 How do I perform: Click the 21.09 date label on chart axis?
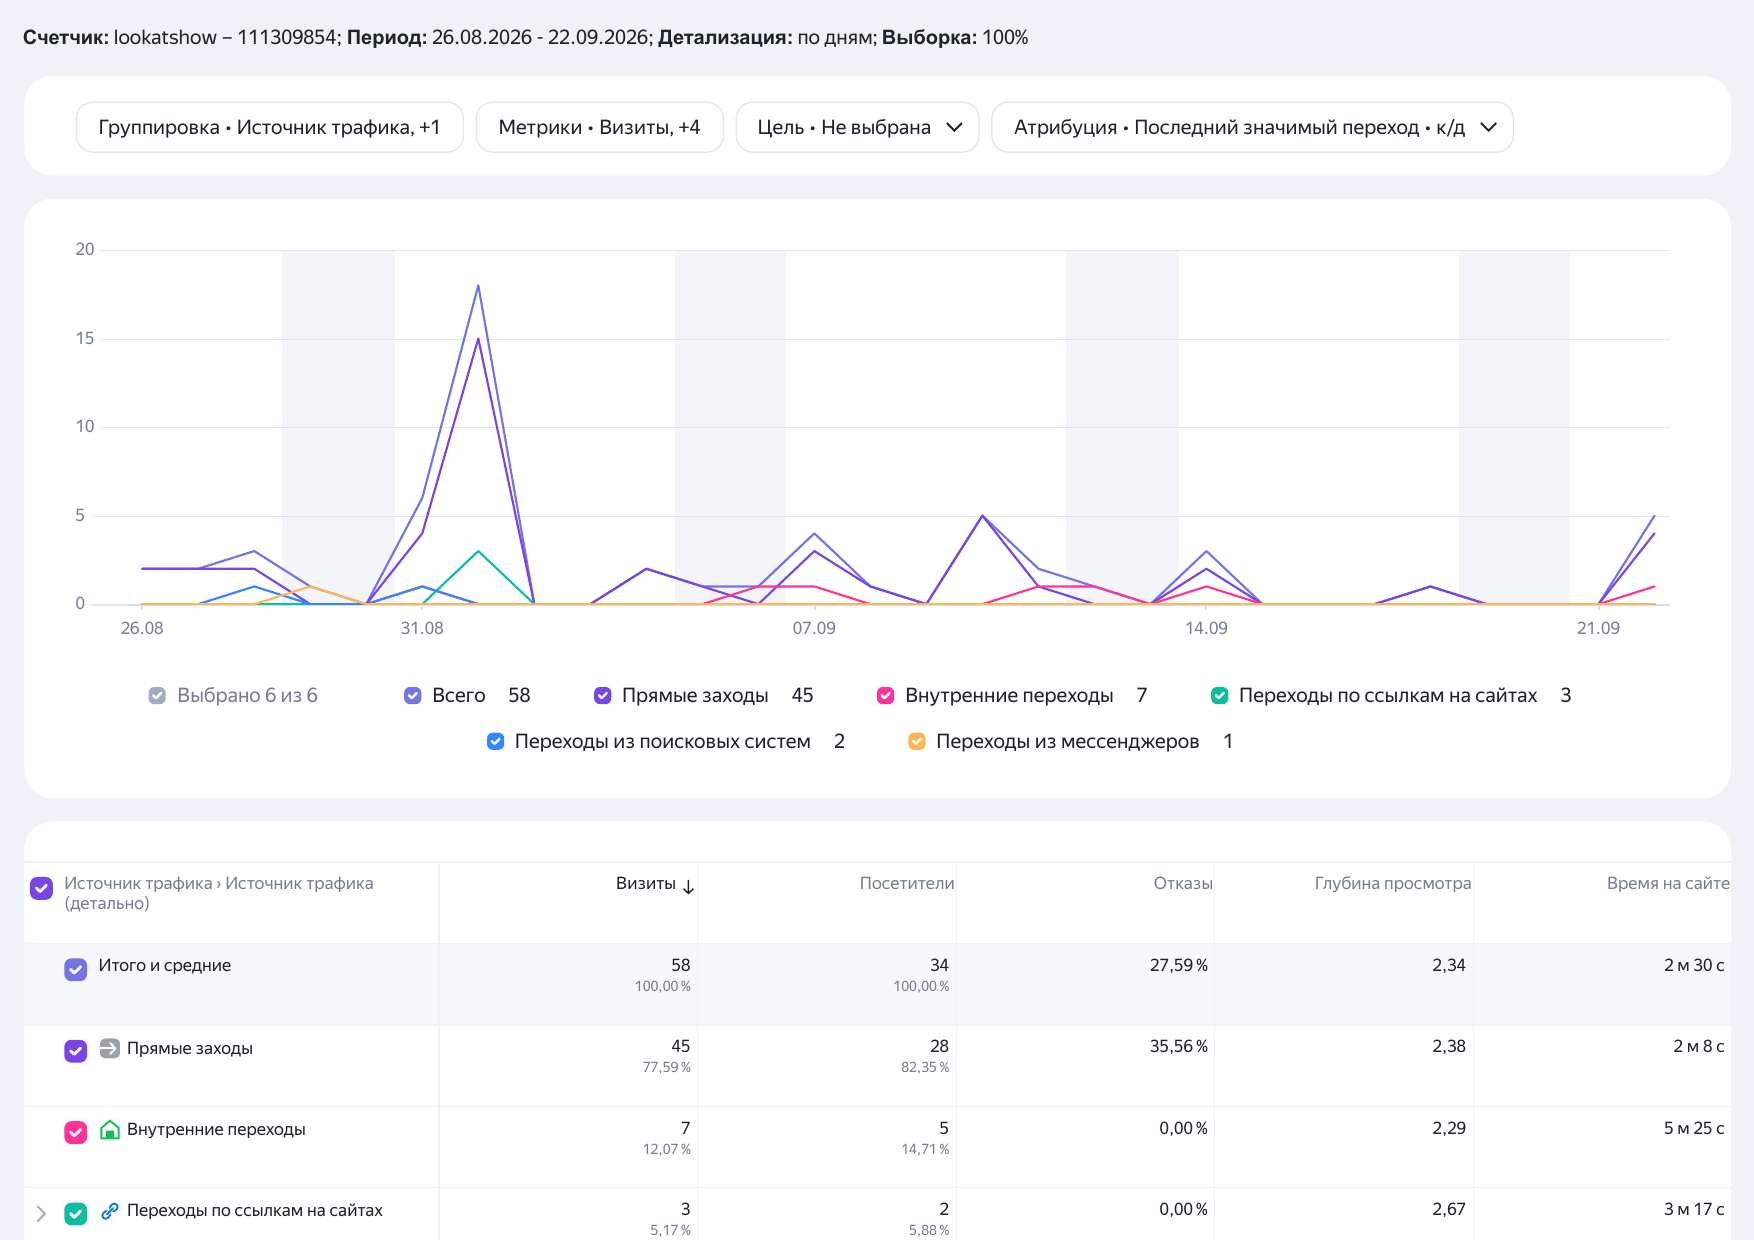pos(1598,628)
